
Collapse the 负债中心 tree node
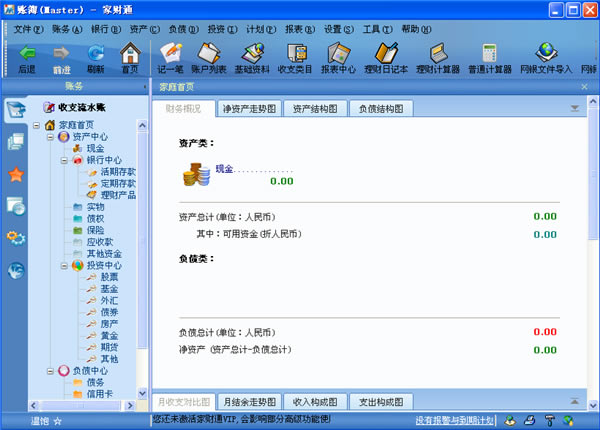pos(50,371)
